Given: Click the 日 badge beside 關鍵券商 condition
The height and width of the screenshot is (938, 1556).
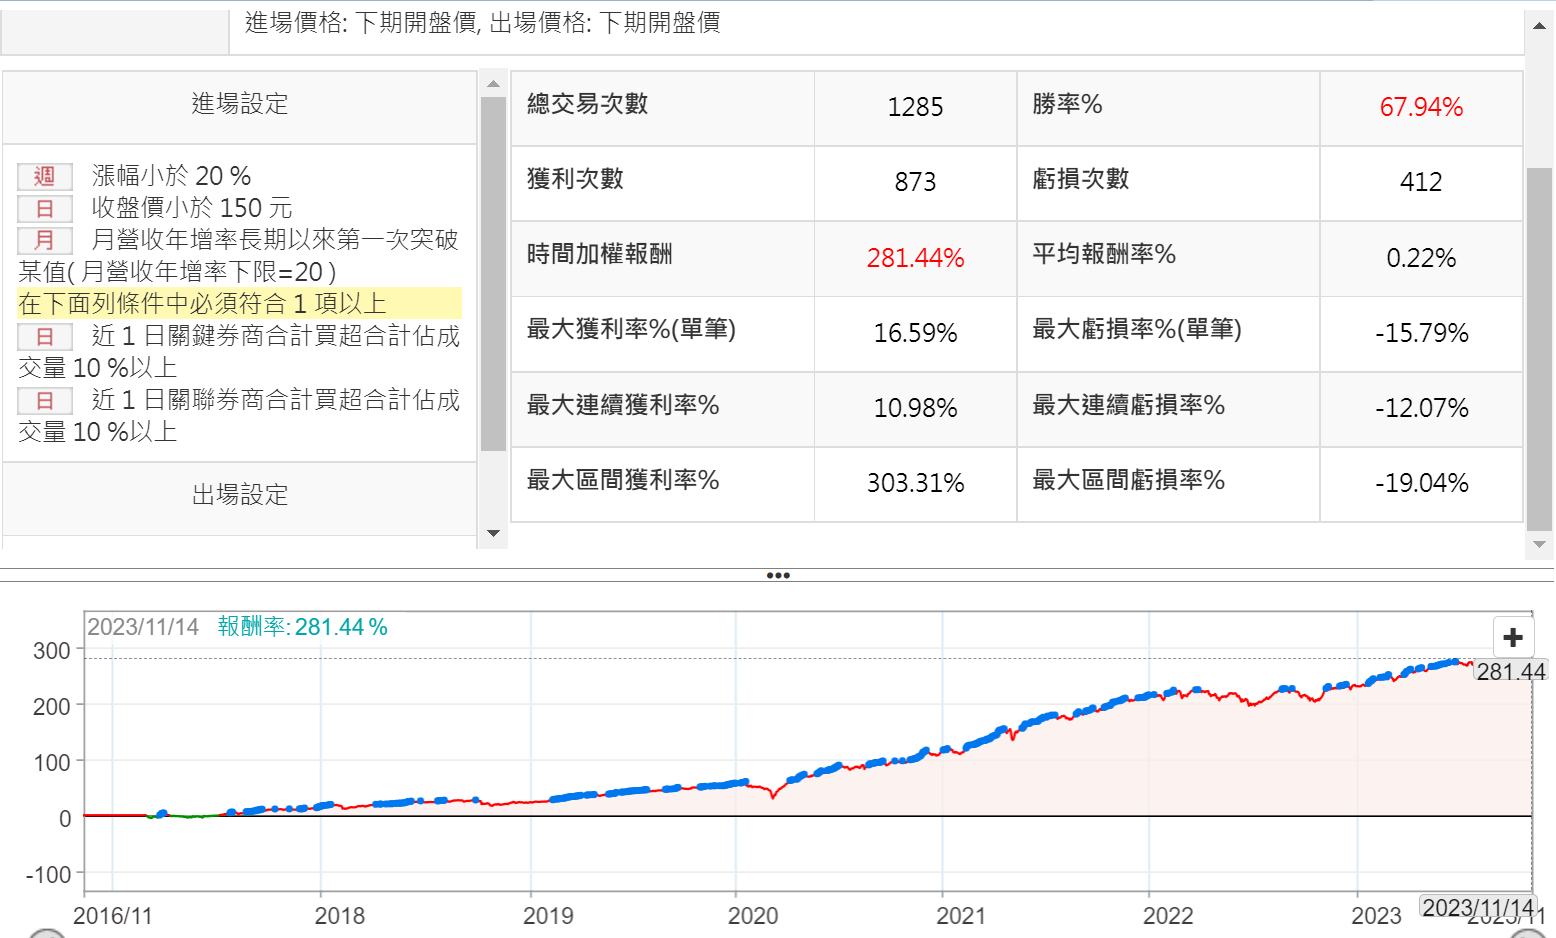Looking at the screenshot, I should [x=45, y=337].
